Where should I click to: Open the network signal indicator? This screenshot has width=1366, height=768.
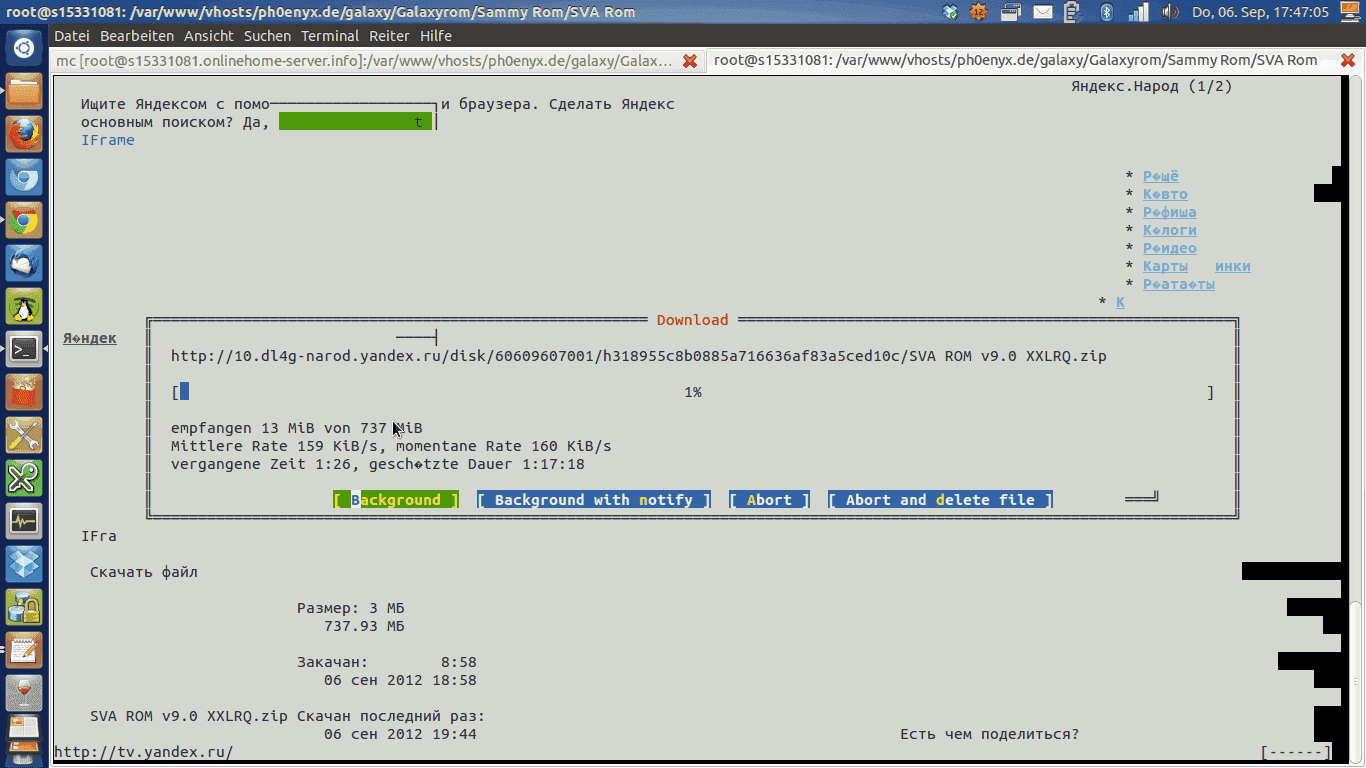point(1138,12)
